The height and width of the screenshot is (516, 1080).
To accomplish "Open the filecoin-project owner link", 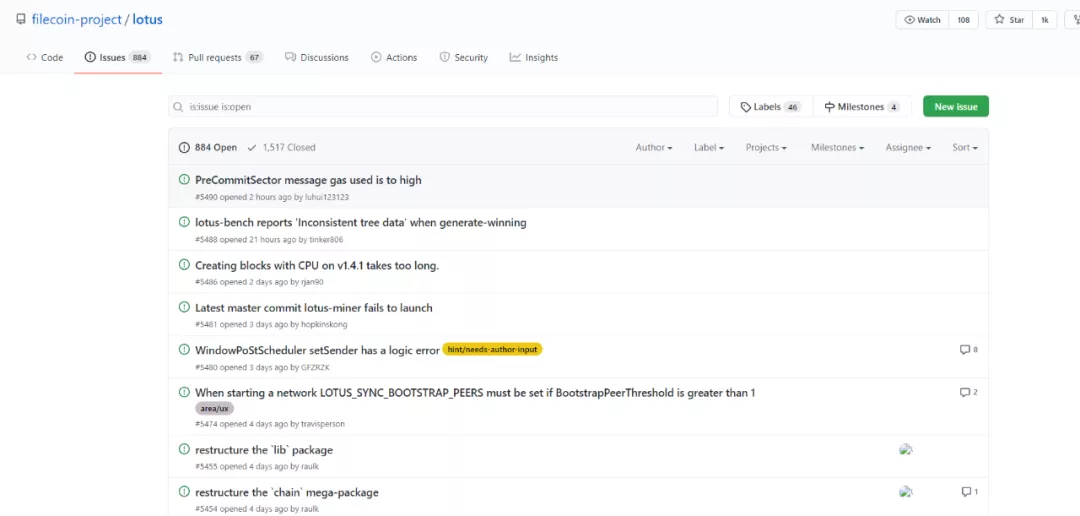I will (x=76, y=19).
